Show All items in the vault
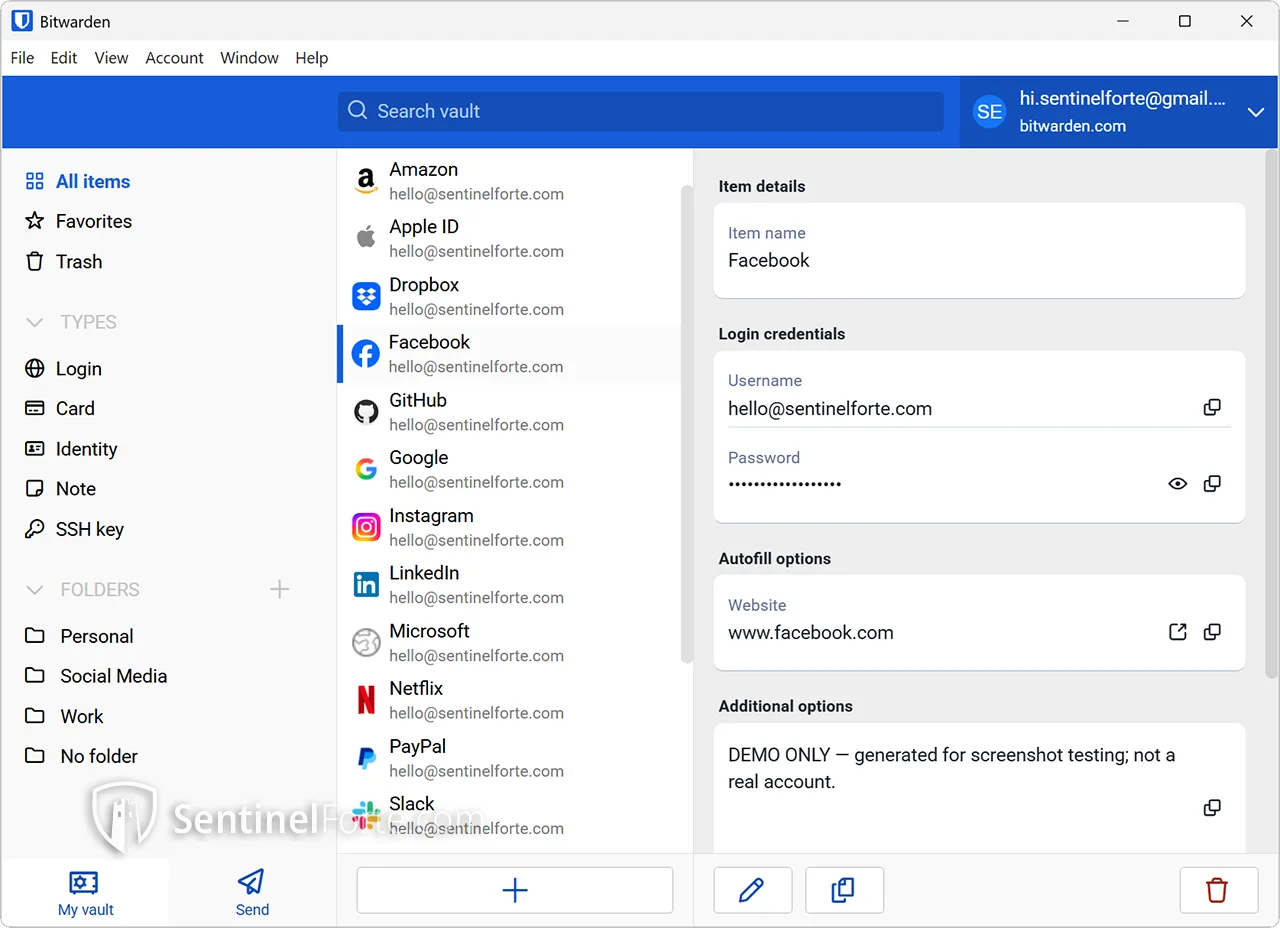The image size is (1280, 928). tap(78, 182)
